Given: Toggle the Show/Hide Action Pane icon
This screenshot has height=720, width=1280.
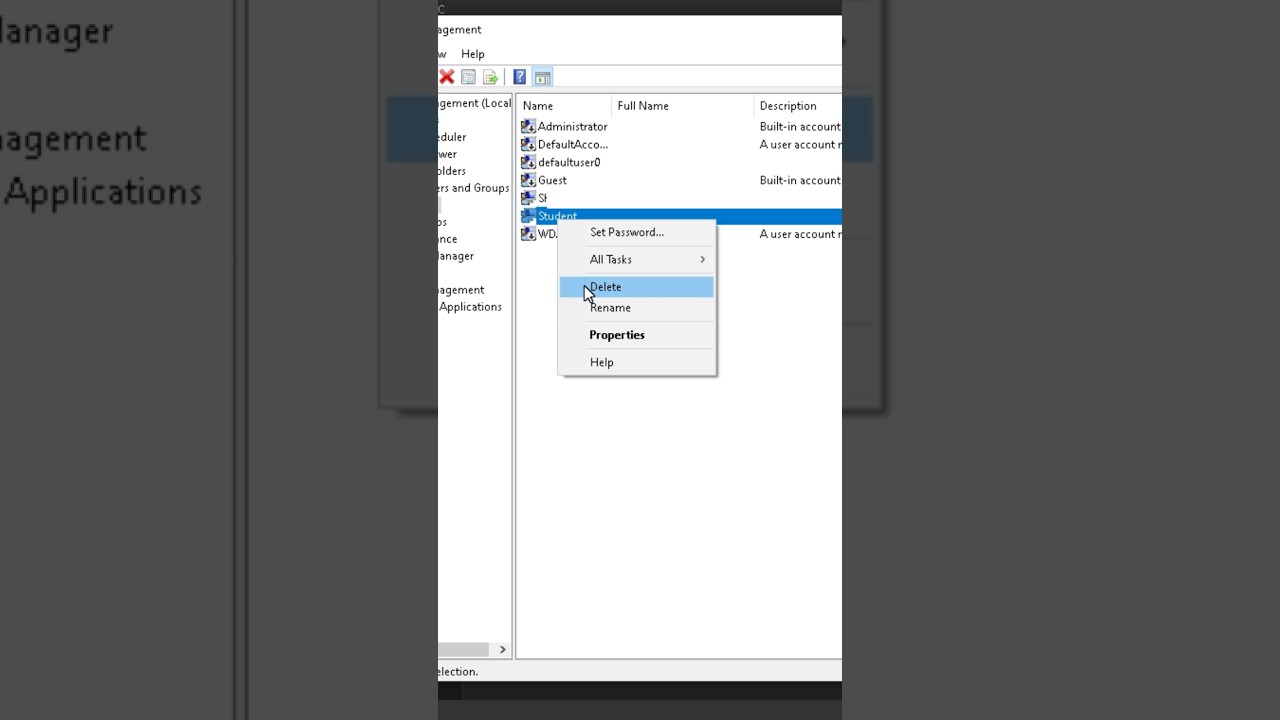Looking at the screenshot, I should click(x=542, y=77).
